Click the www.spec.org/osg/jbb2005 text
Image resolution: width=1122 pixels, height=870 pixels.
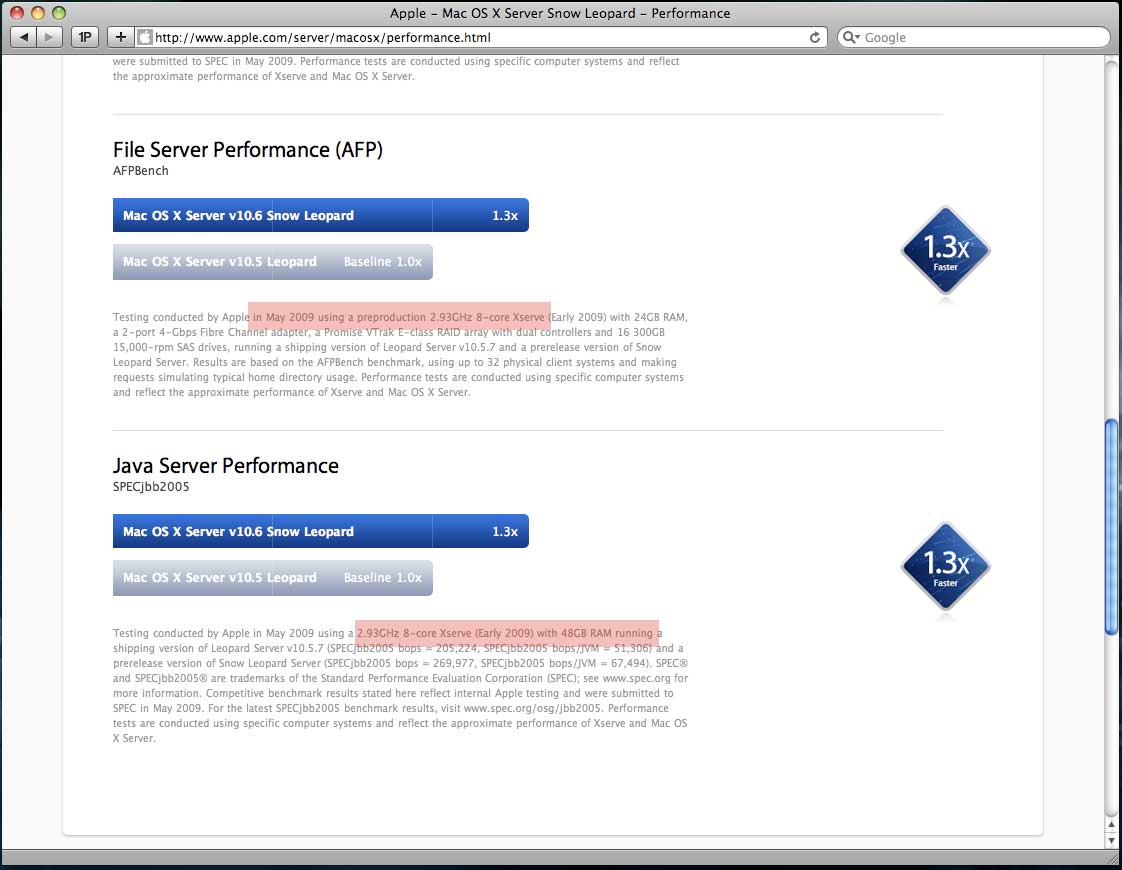click(x=532, y=708)
